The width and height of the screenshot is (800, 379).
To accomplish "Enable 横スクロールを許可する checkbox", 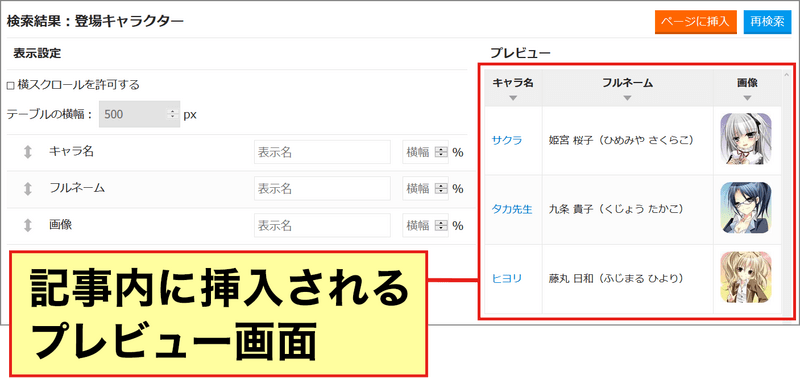I will point(10,86).
